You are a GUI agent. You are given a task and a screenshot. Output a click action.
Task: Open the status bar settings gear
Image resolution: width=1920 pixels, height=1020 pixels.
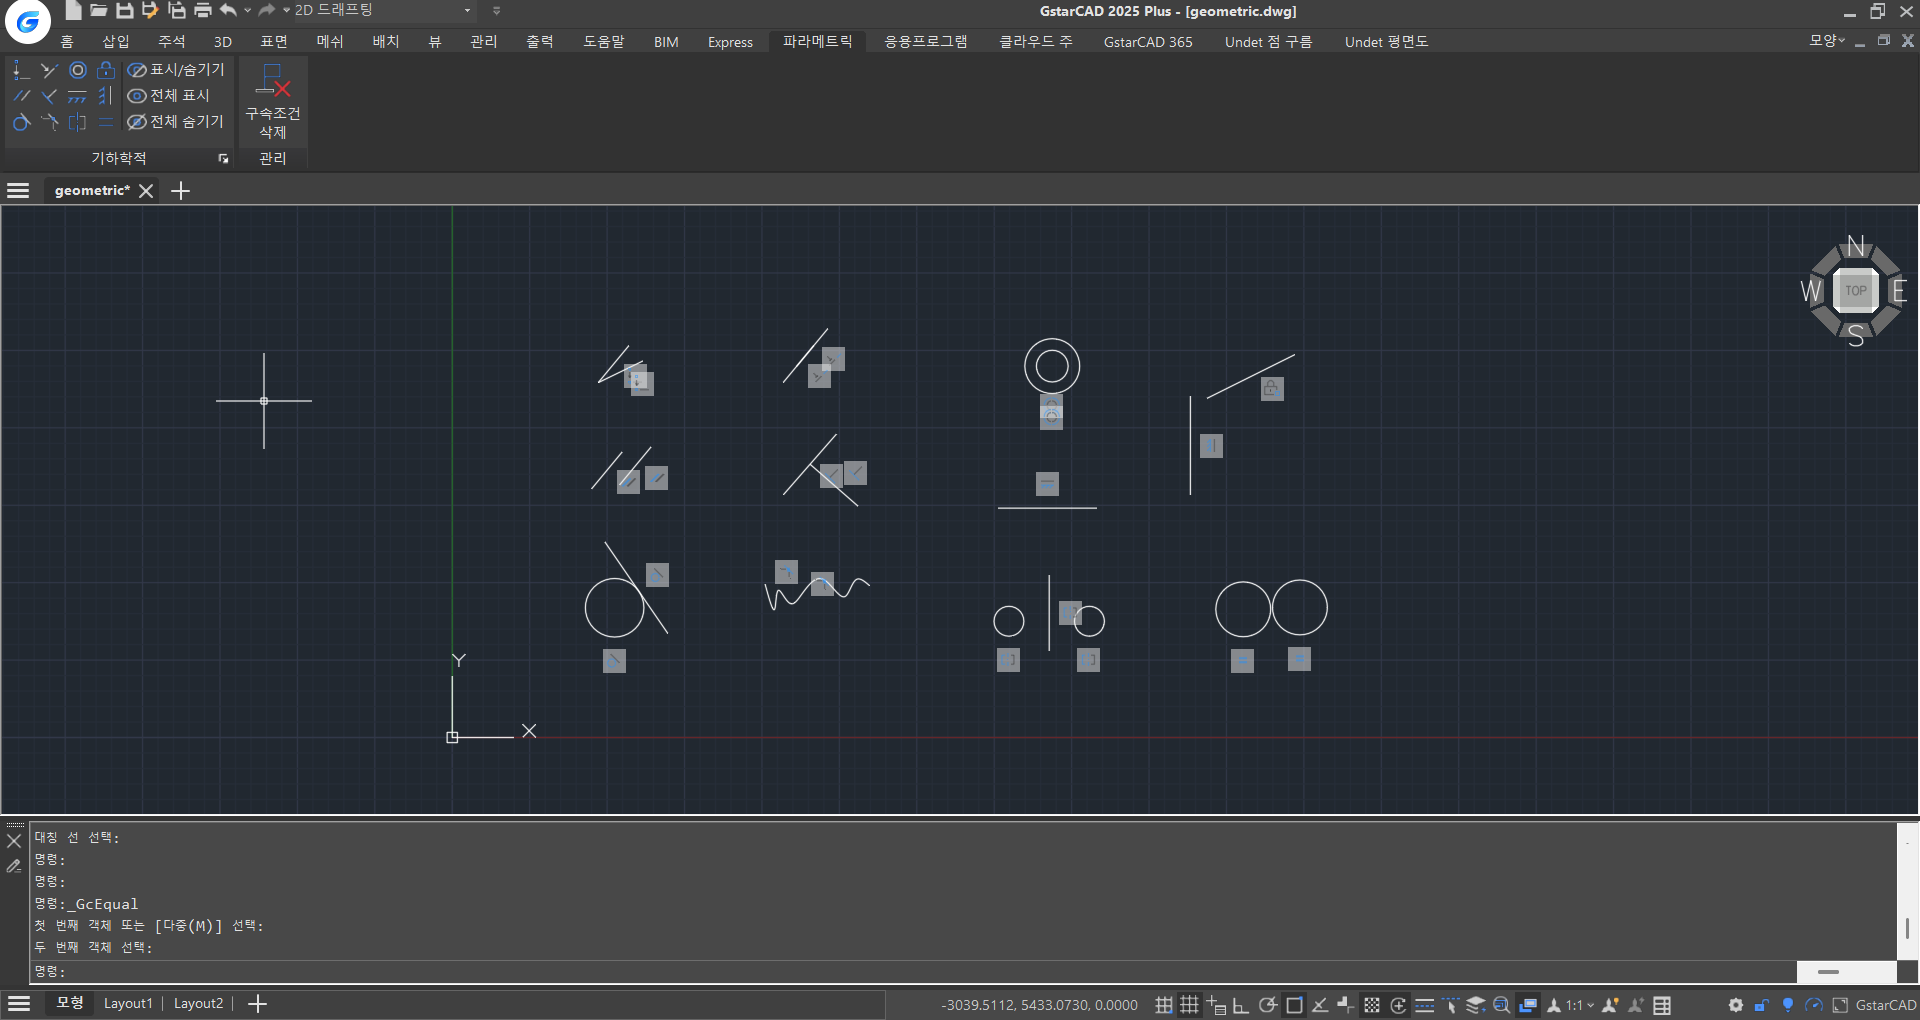tap(1736, 1005)
